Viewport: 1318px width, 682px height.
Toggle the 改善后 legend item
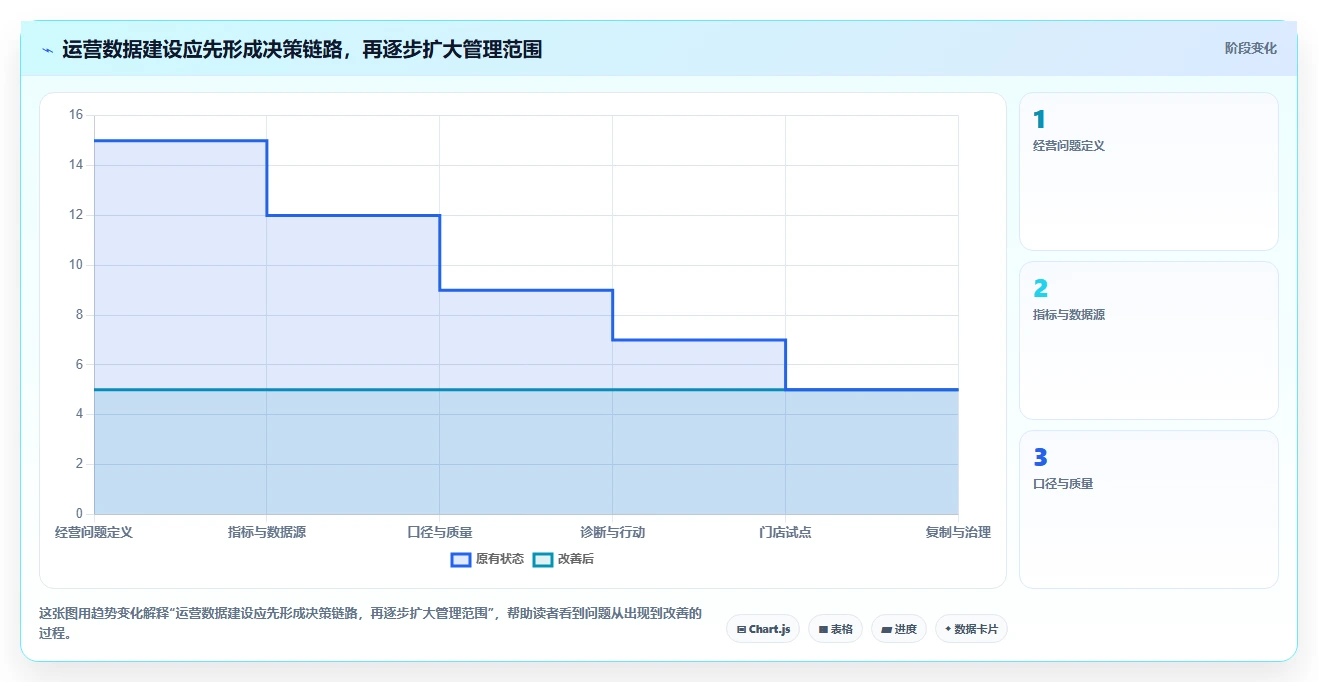(x=563, y=559)
